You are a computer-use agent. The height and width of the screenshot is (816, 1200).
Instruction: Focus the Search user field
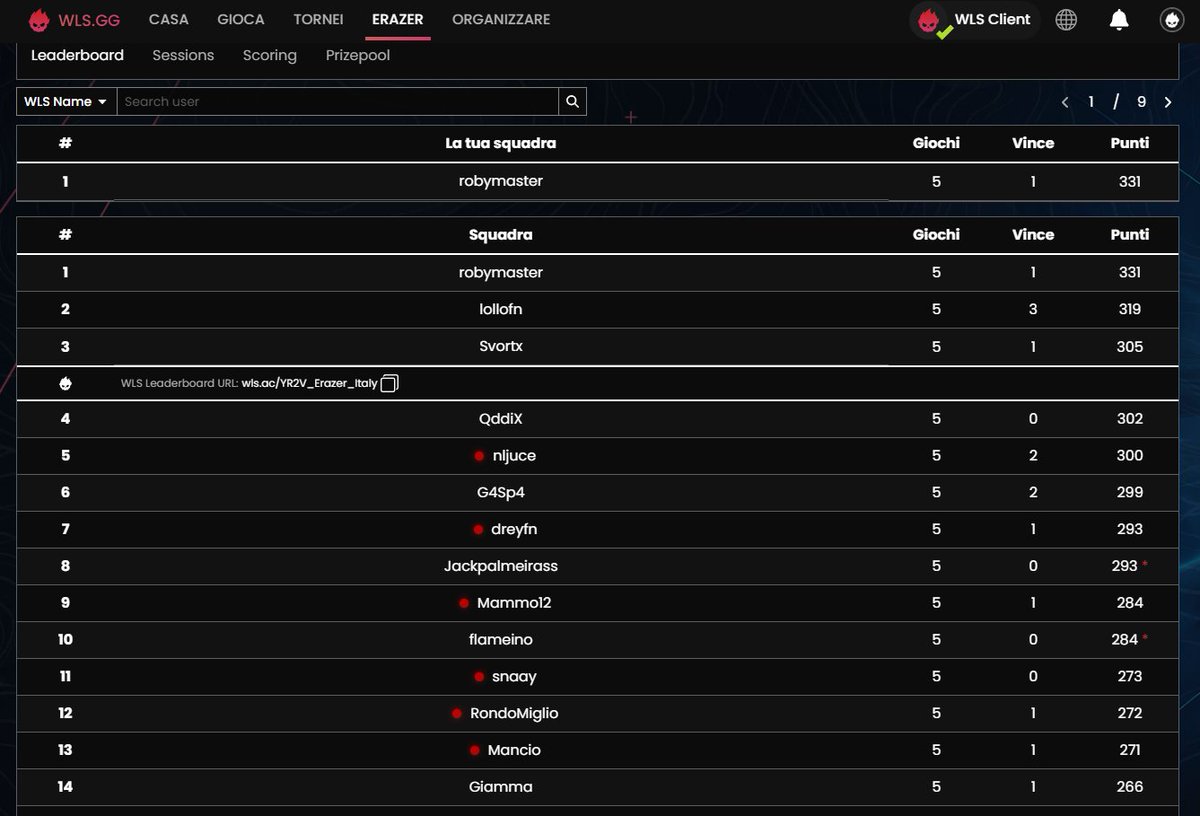pos(338,101)
